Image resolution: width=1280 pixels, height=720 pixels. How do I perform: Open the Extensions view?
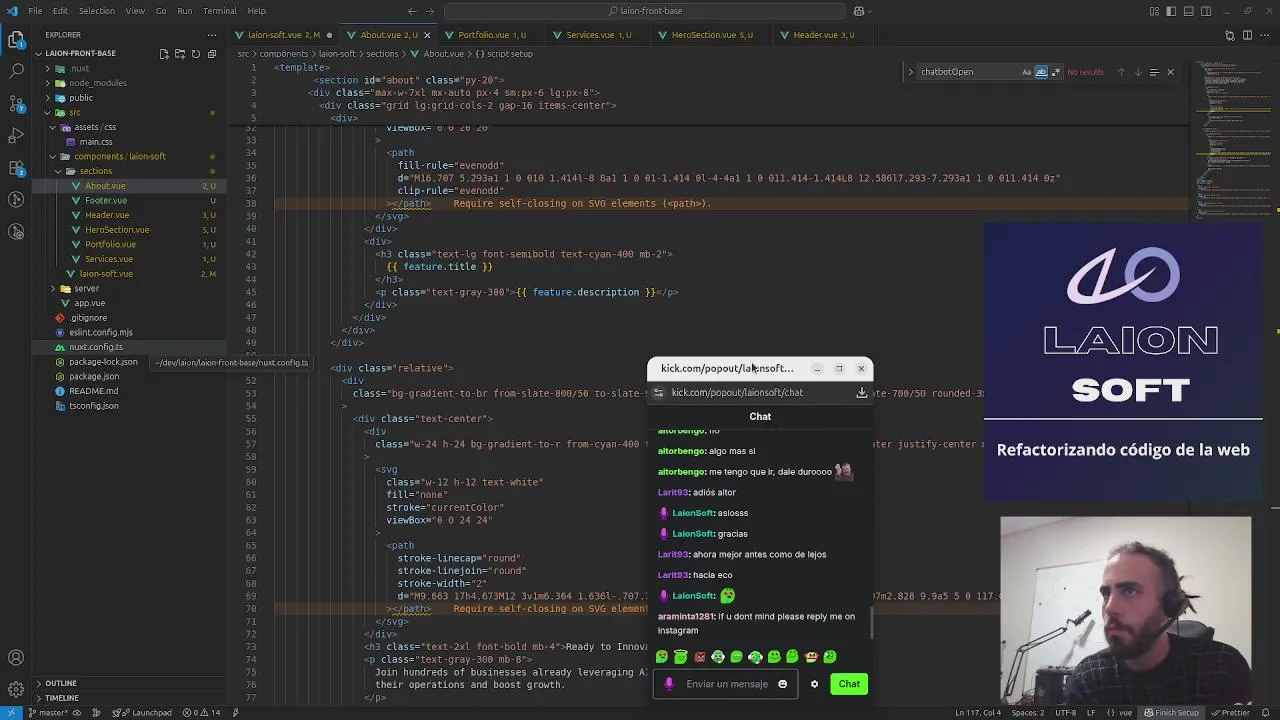16,167
